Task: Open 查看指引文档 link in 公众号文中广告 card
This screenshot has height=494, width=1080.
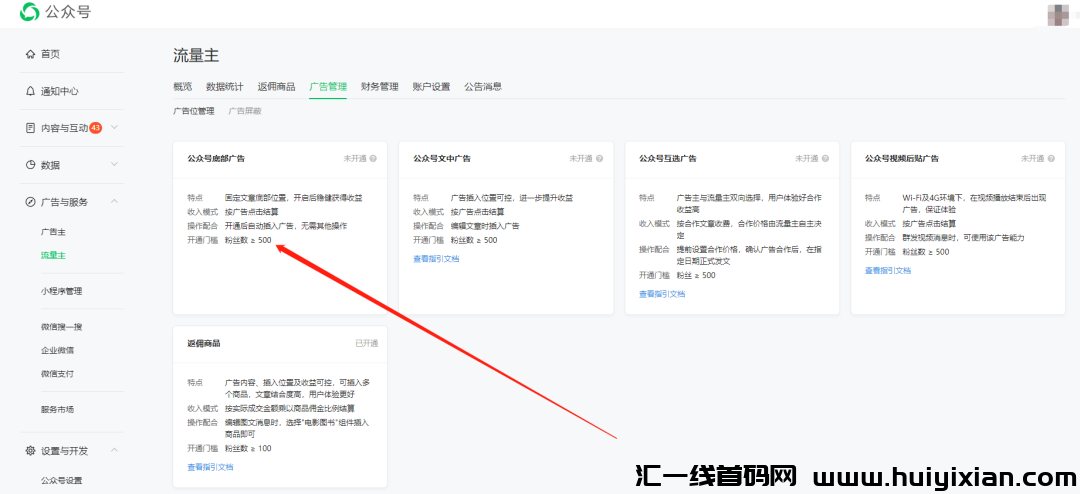Action: [x=436, y=258]
